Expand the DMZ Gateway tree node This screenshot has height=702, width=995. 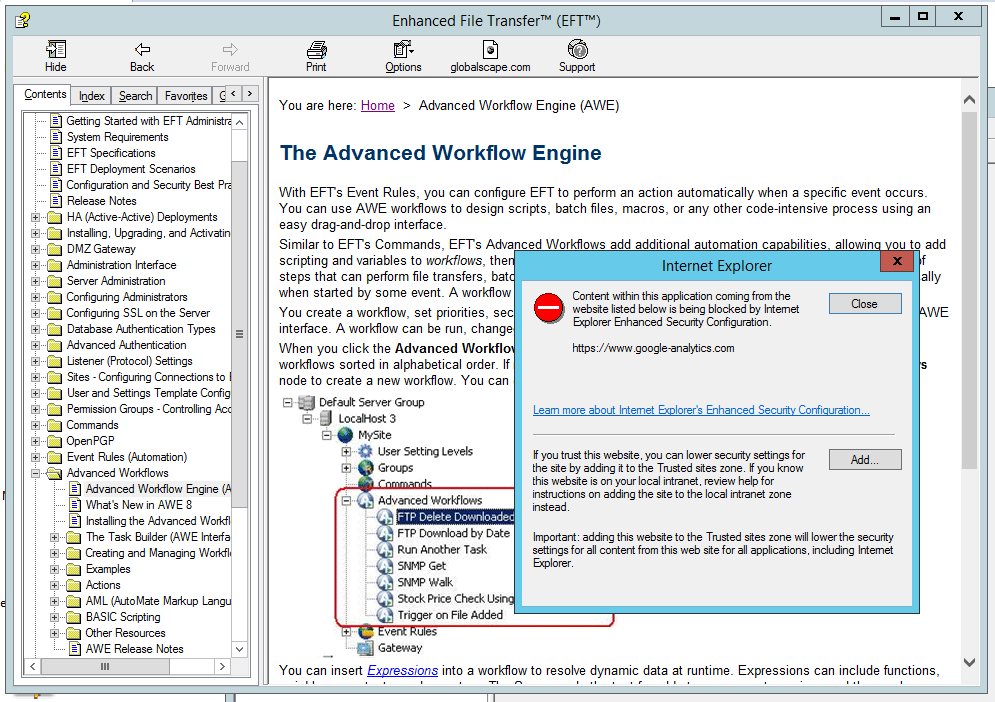(x=36, y=249)
